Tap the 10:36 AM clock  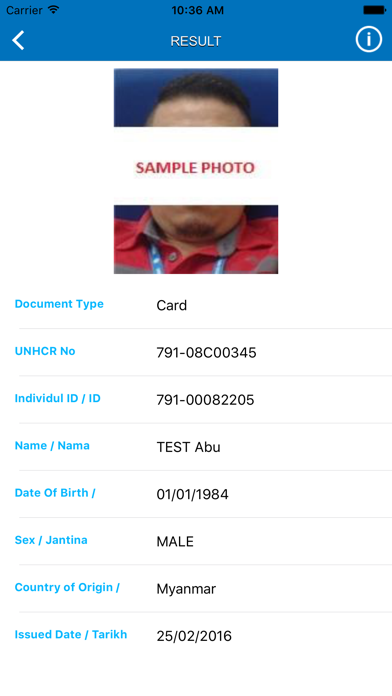pos(198,10)
